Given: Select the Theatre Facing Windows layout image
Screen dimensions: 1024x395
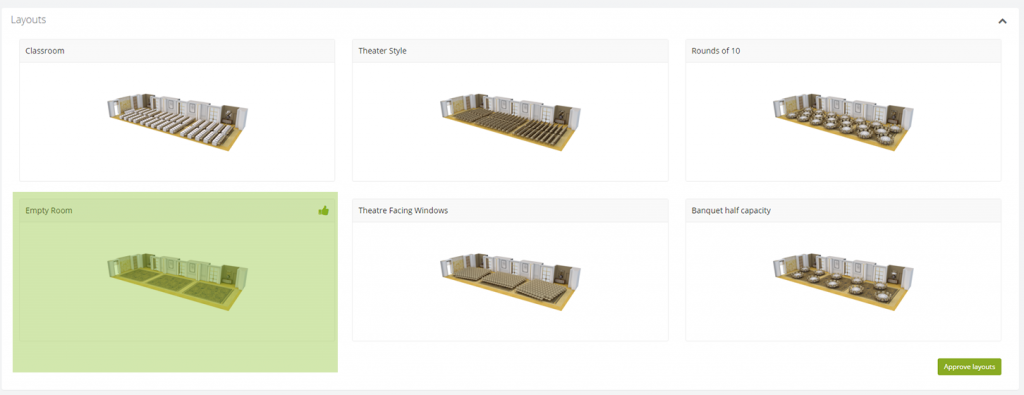Looking at the screenshot, I should 511,282.
